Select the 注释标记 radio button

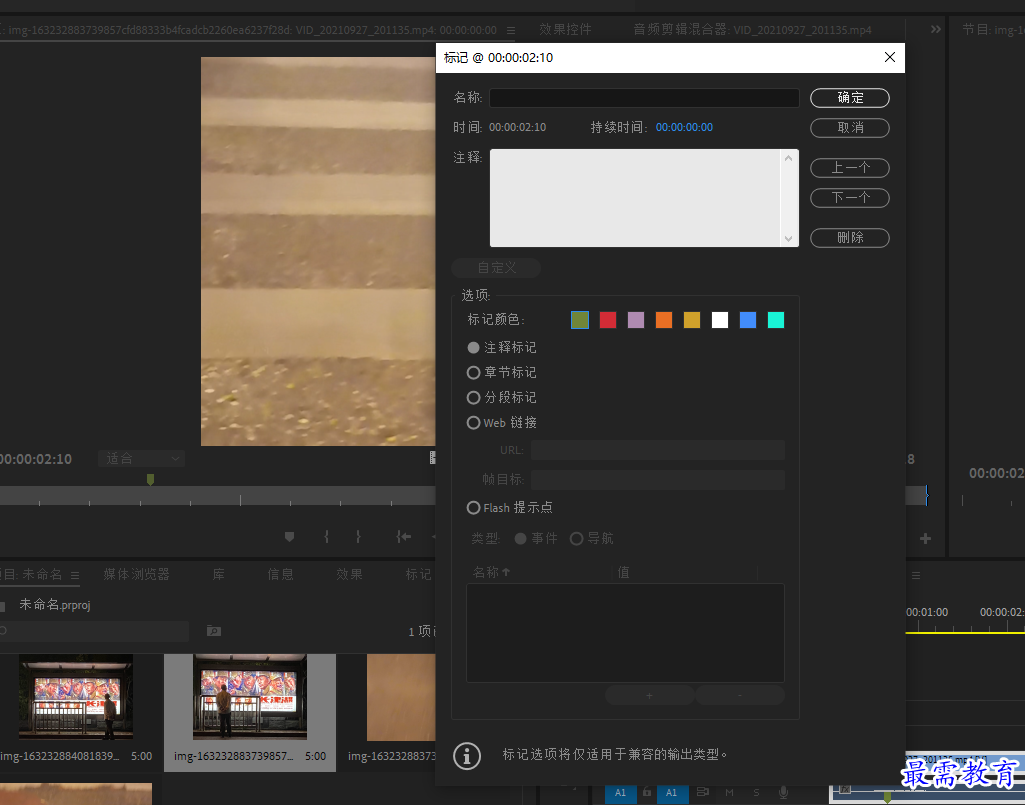[x=473, y=347]
